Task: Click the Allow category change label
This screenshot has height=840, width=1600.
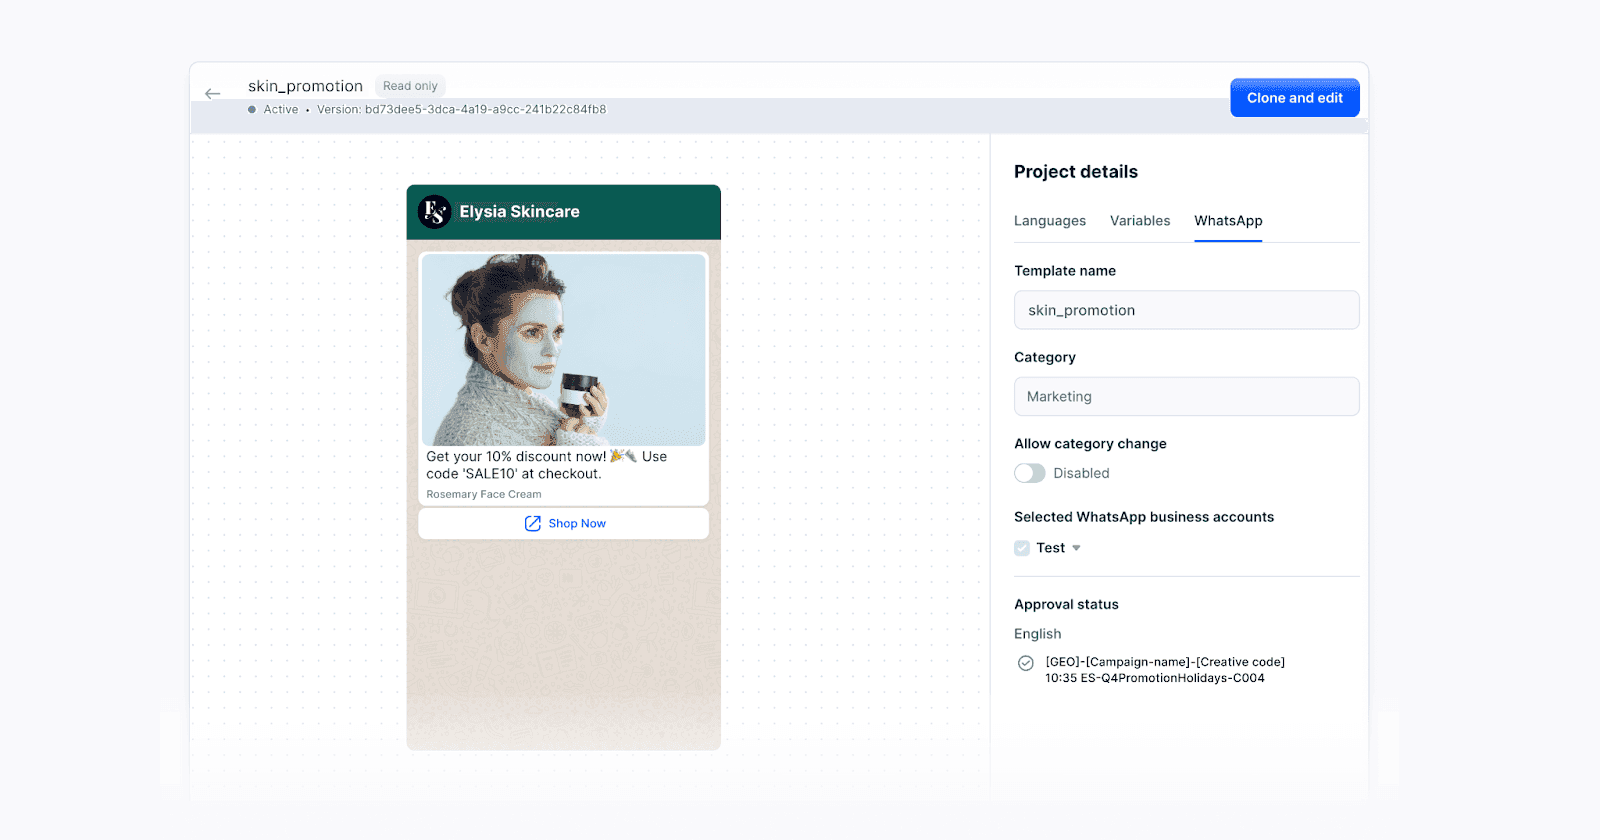Action: [1090, 444]
